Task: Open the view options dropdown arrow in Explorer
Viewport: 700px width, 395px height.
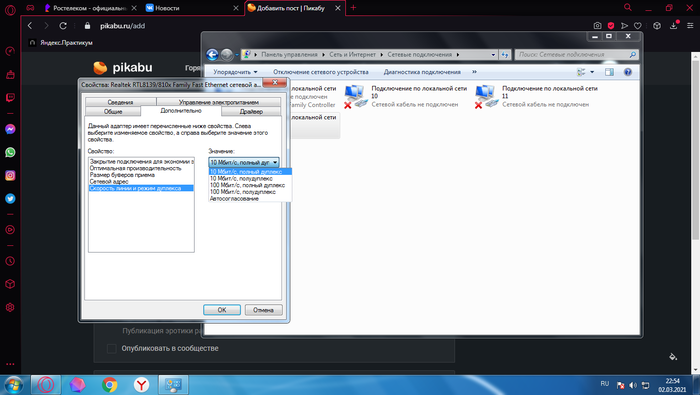Action: (592, 72)
